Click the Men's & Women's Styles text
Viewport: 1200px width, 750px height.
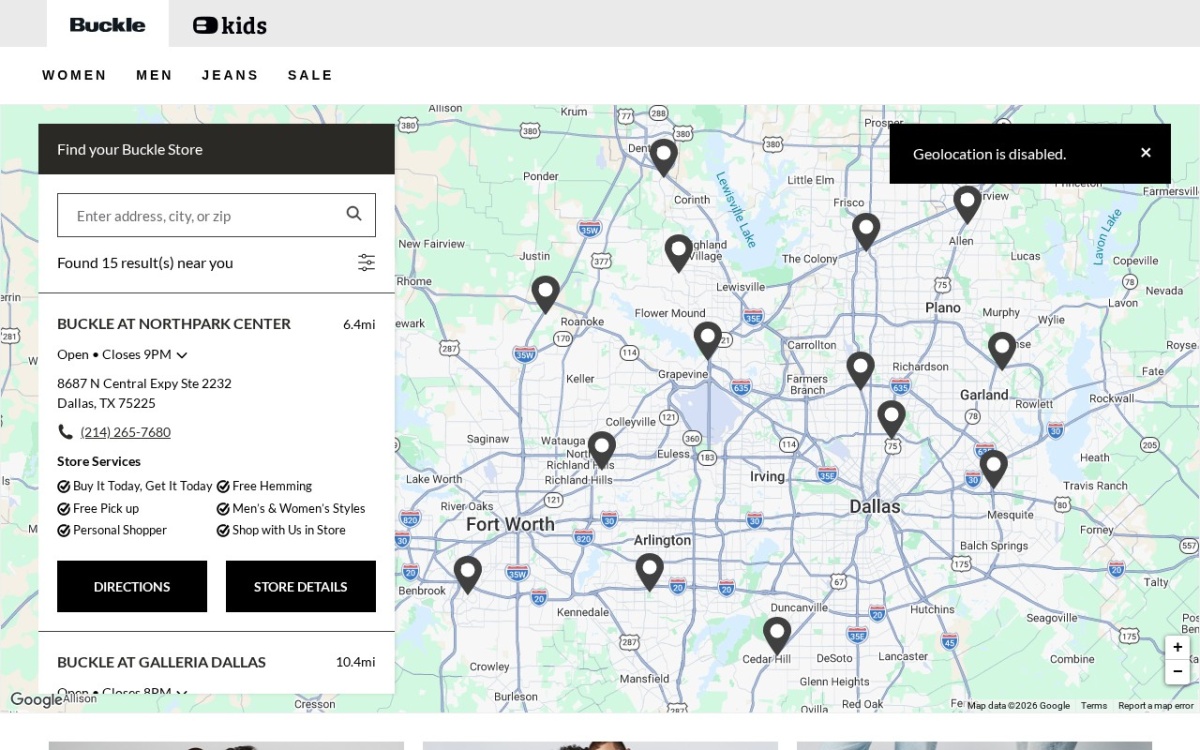(299, 508)
